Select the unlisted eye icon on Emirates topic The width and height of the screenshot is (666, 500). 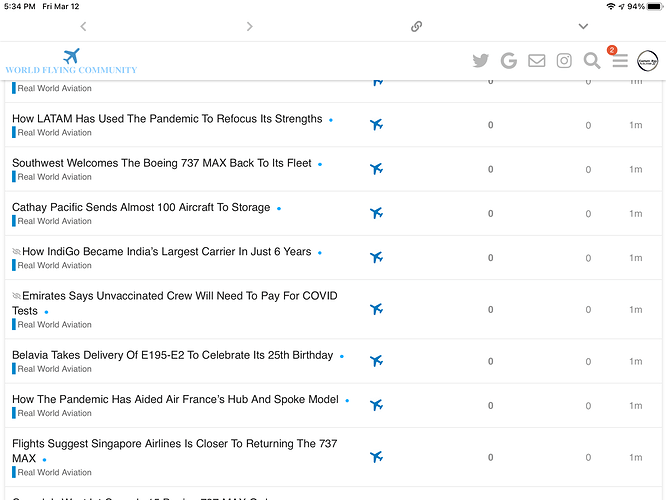pos(17,296)
